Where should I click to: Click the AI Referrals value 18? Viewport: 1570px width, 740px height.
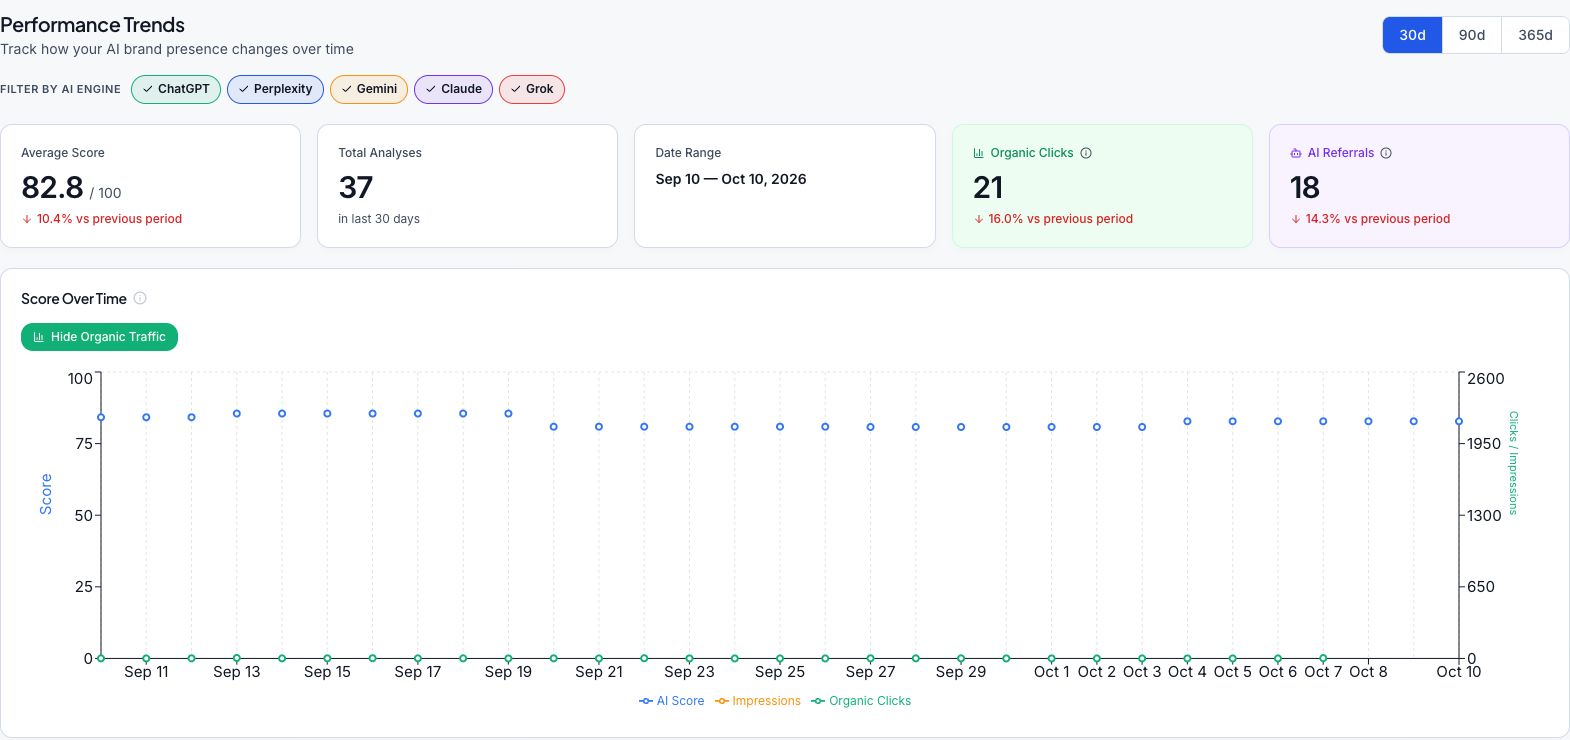pyautogui.click(x=1305, y=188)
